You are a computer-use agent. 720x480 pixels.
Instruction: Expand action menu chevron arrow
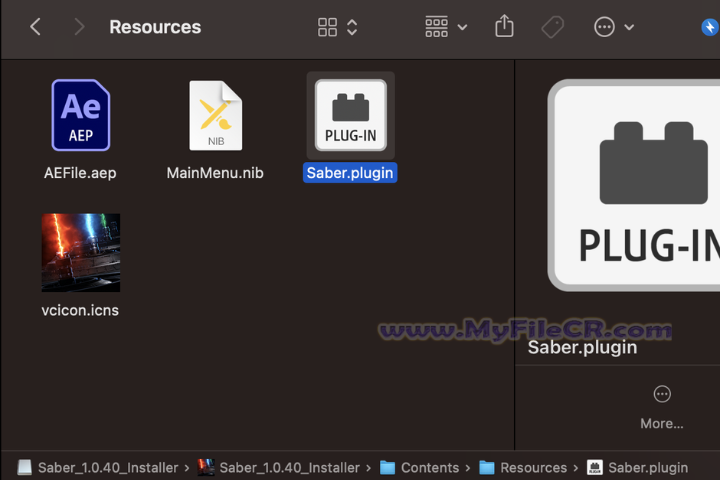[x=629, y=28]
